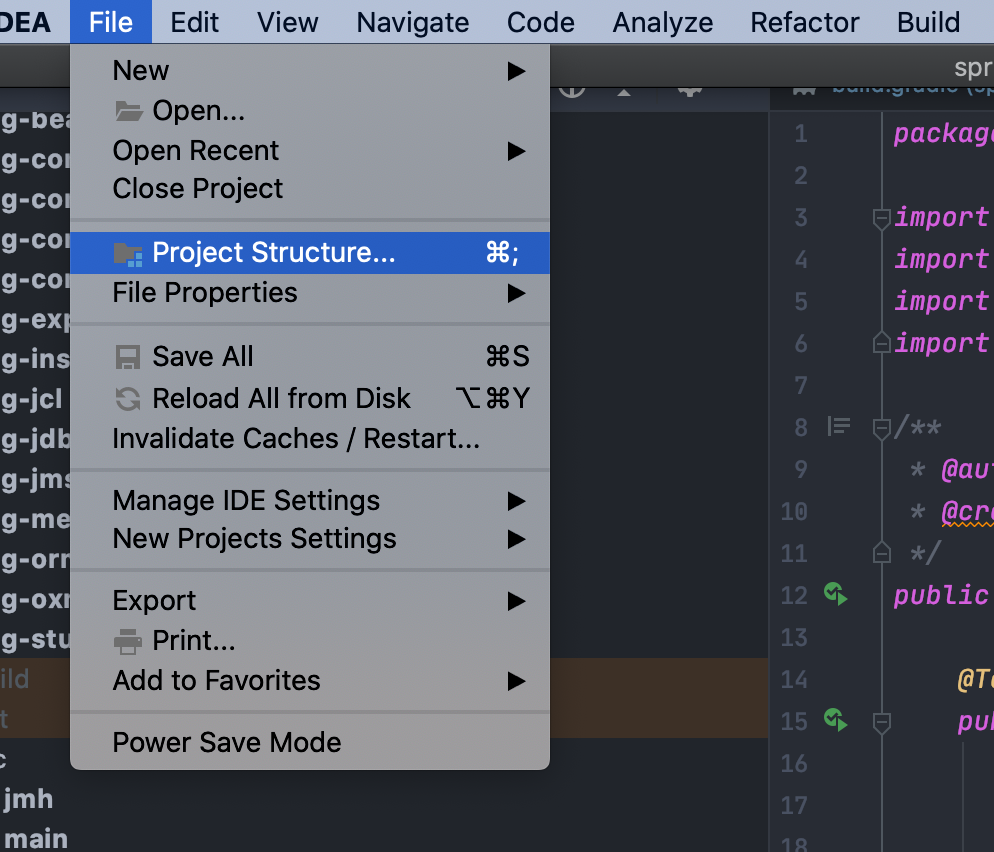Click the Project Structure icon in File menu
Screen dimensions: 994x852
[128, 253]
